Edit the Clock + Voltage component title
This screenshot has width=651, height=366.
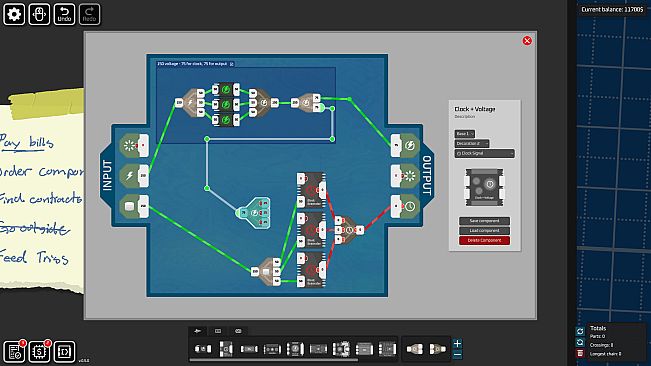click(475, 109)
